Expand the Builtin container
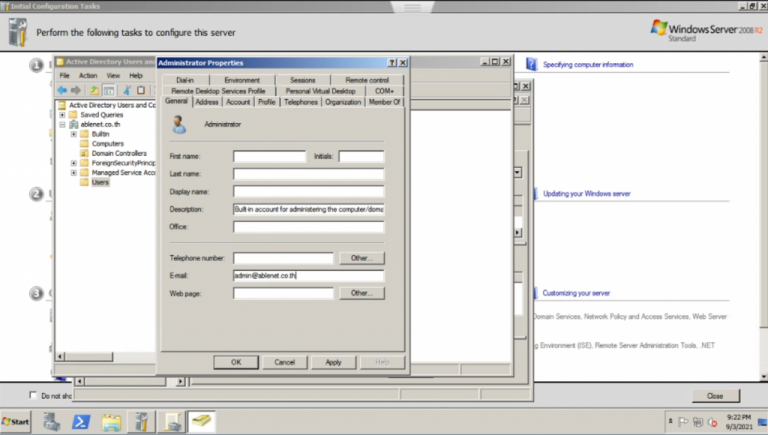Viewport: 768px width, 435px height. [x=73, y=134]
